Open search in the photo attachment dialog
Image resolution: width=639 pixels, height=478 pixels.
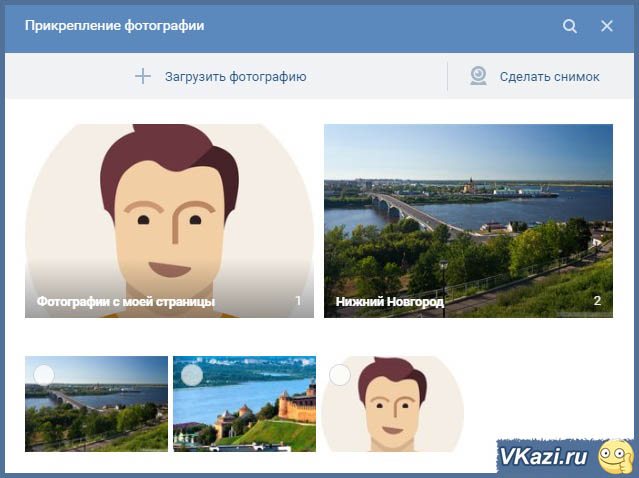(570, 26)
